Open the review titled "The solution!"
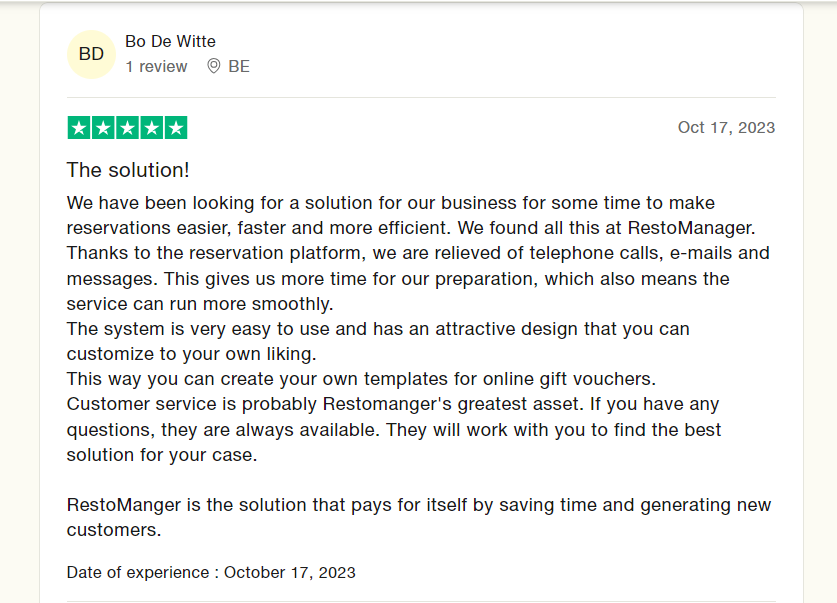Viewport: 837px width, 603px height. pos(128,170)
